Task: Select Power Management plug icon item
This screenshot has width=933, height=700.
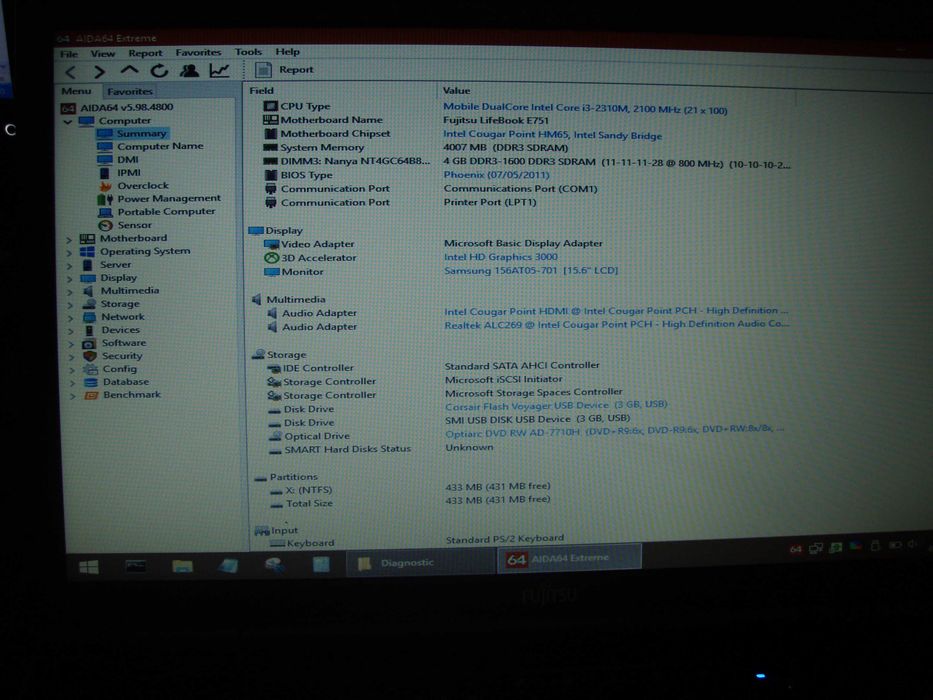Action: (x=105, y=199)
